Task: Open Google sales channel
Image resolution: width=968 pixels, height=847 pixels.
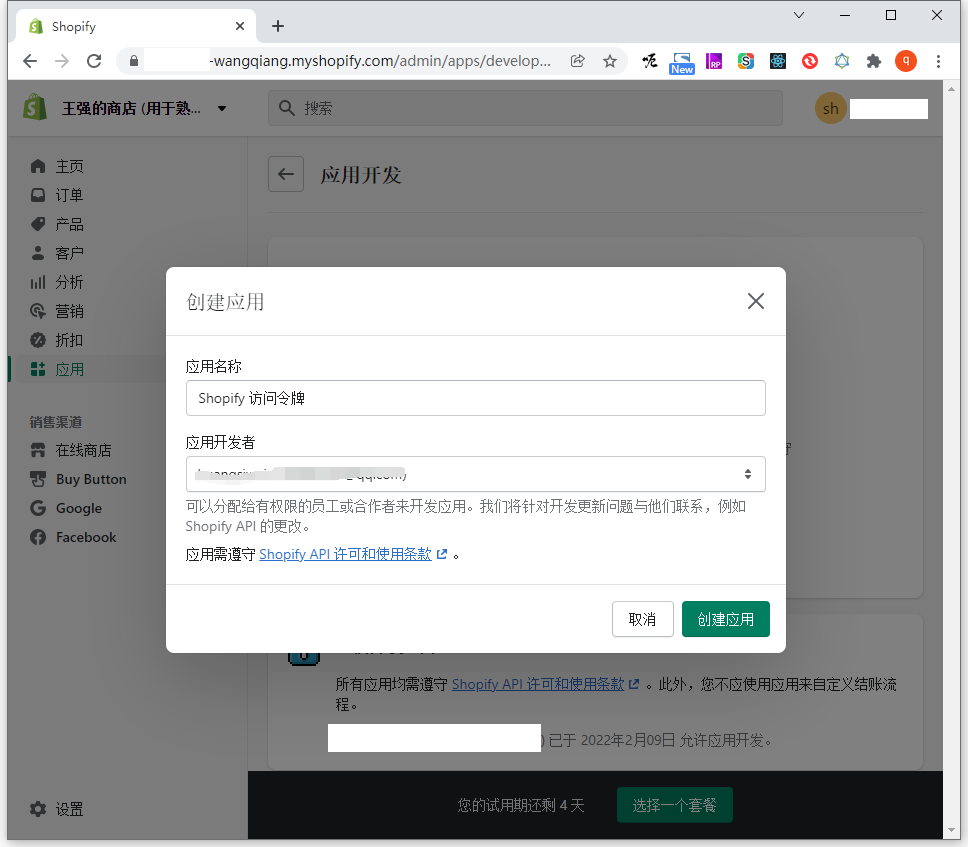Action: [78, 508]
